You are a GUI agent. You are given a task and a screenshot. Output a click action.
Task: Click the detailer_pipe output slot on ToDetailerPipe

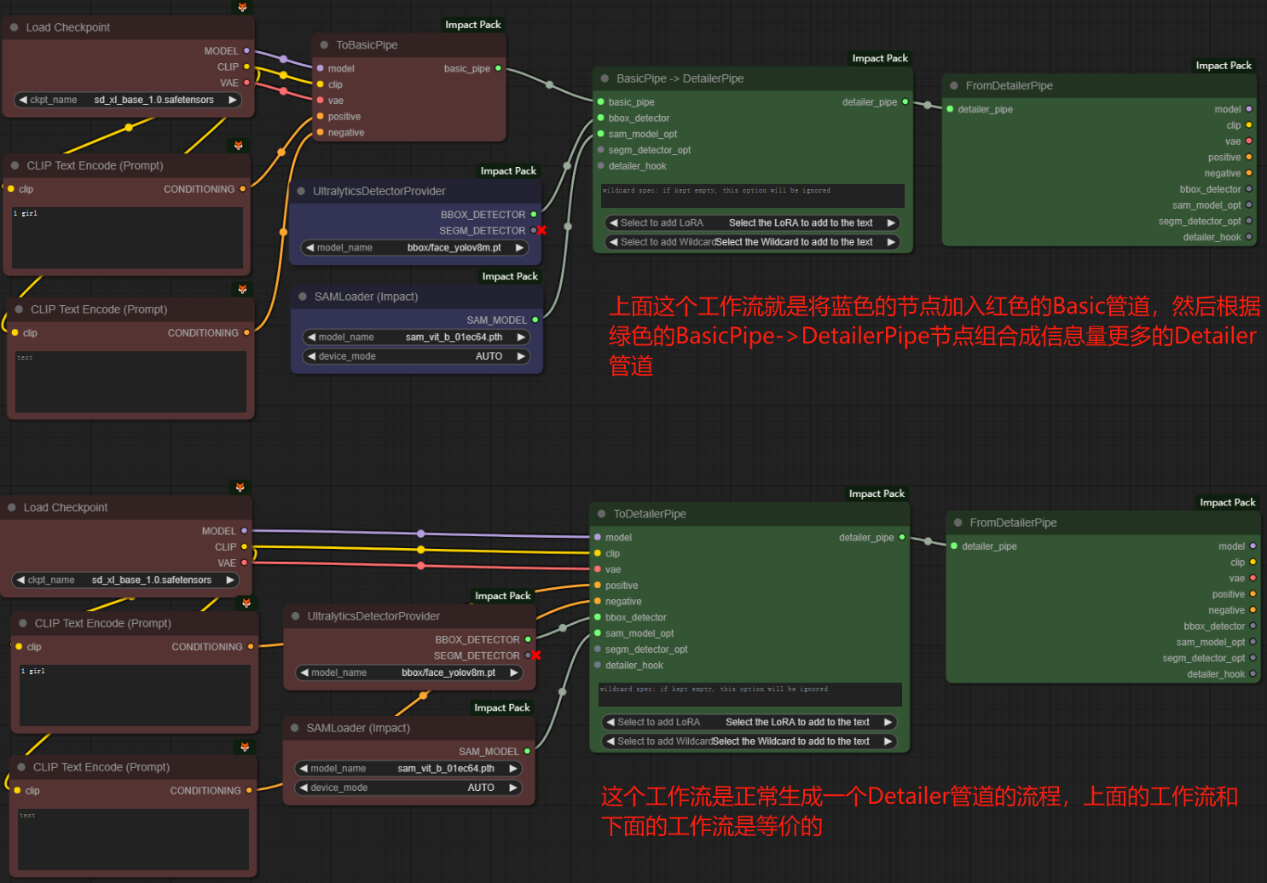[x=902, y=538]
